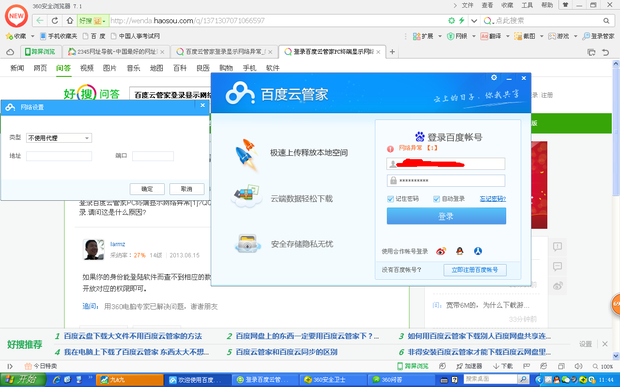Select the 问答 navigation tab
The width and height of the screenshot is (620, 387).
point(63,68)
